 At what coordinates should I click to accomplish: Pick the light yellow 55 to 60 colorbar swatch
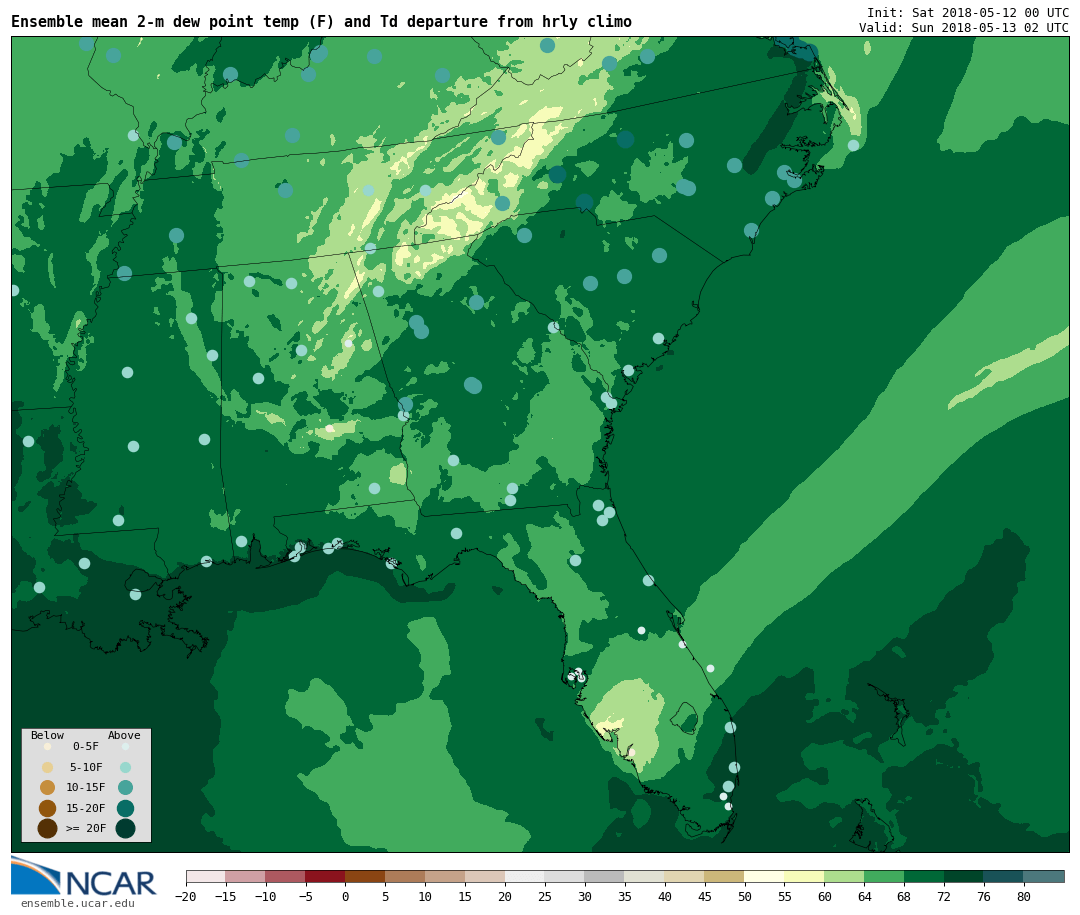click(805, 876)
